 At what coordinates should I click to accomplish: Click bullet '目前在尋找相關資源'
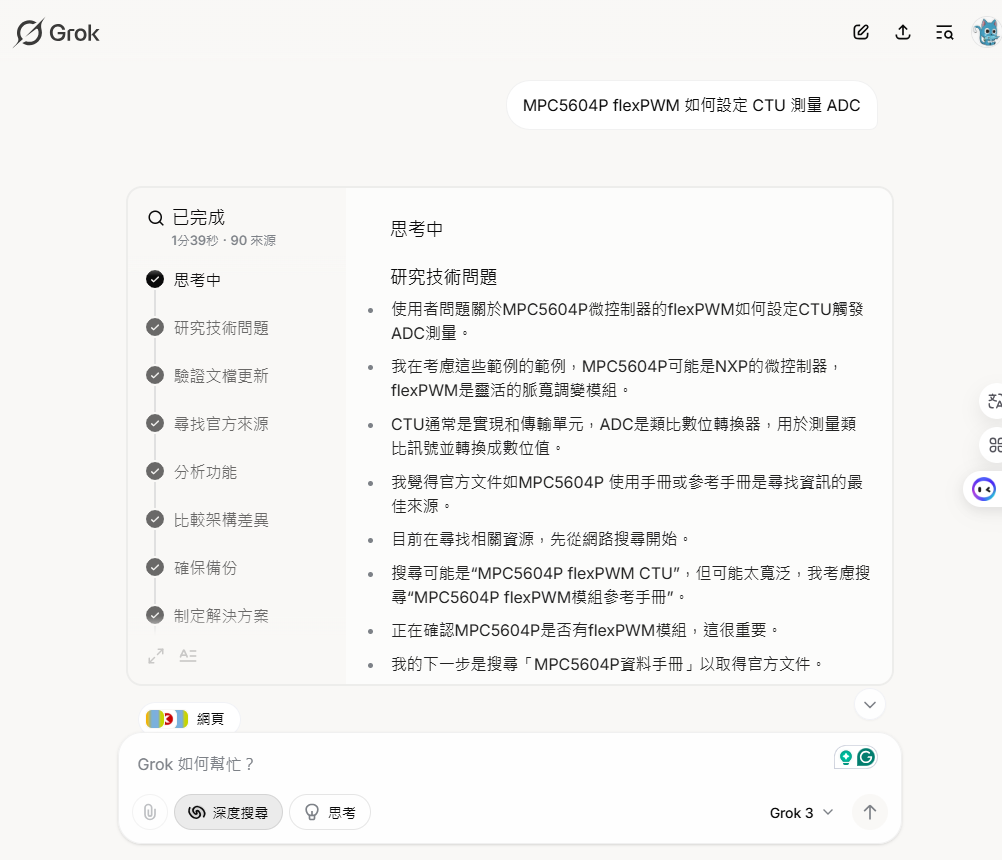coord(541,539)
